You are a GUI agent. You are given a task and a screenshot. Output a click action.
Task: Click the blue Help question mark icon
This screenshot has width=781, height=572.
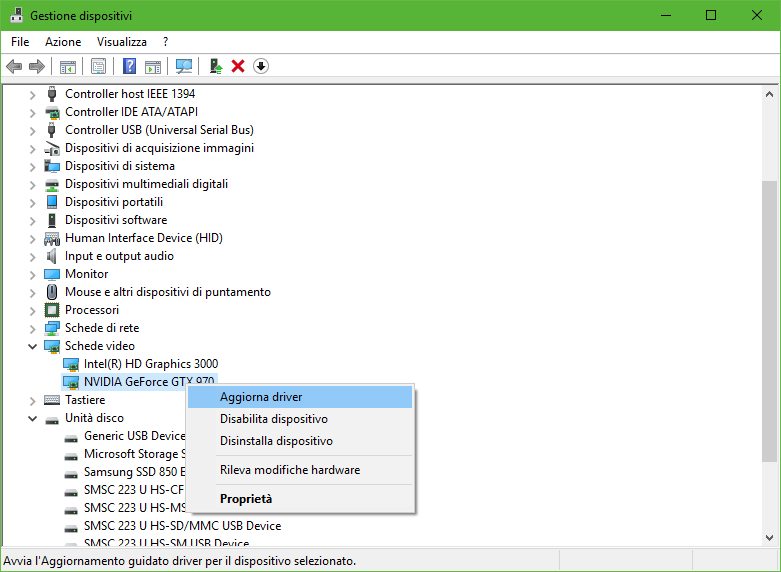coord(129,67)
